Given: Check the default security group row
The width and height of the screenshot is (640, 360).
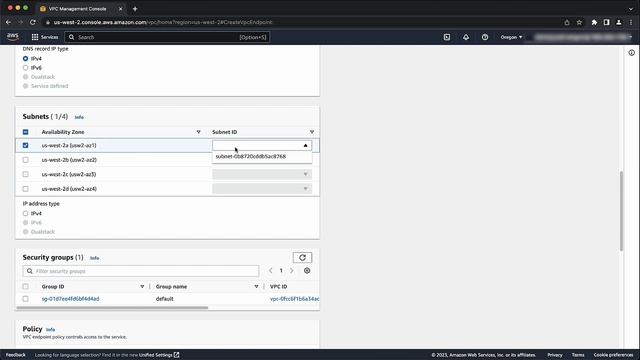Looking at the screenshot, I should 25,299.
